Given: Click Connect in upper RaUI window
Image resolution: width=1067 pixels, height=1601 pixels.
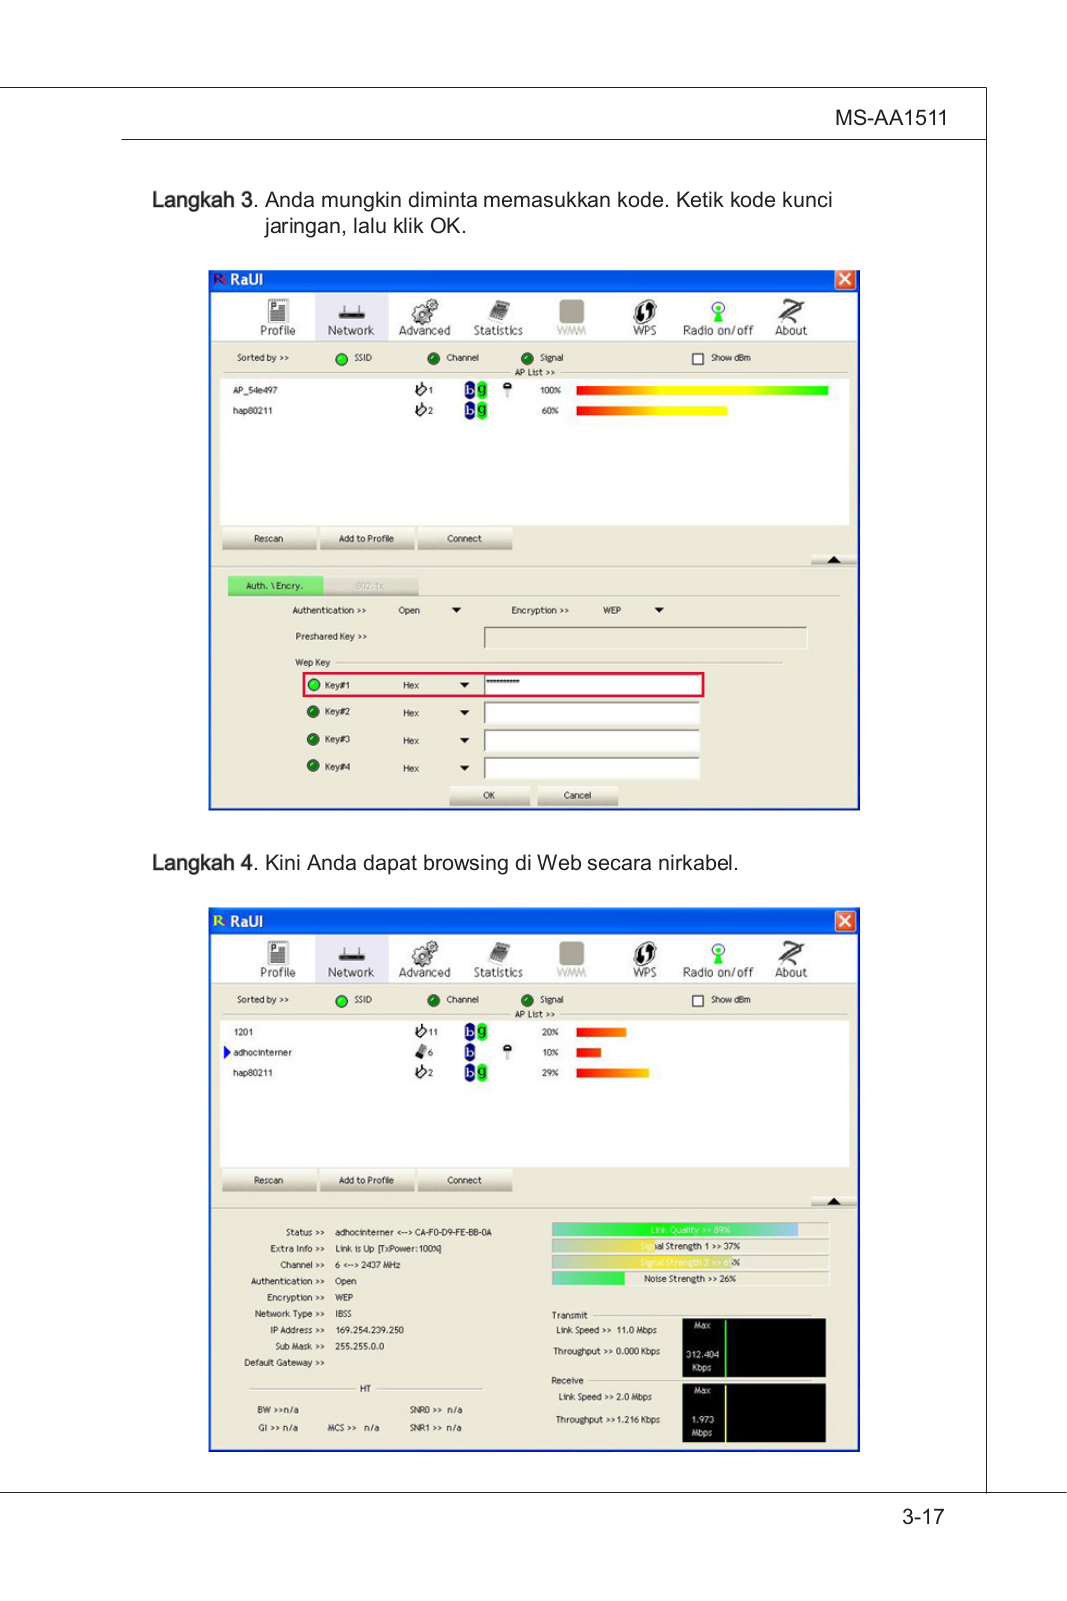Looking at the screenshot, I should click(464, 539).
